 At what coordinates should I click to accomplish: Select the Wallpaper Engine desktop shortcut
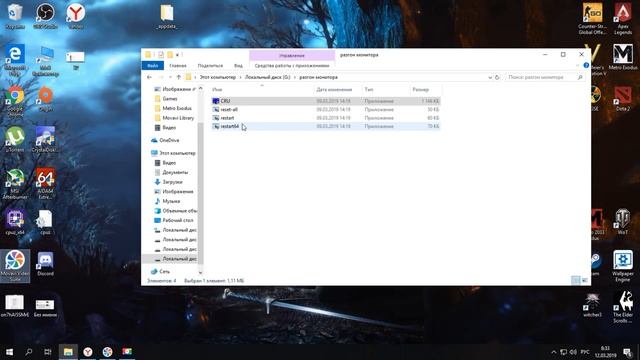coord(623,266)
